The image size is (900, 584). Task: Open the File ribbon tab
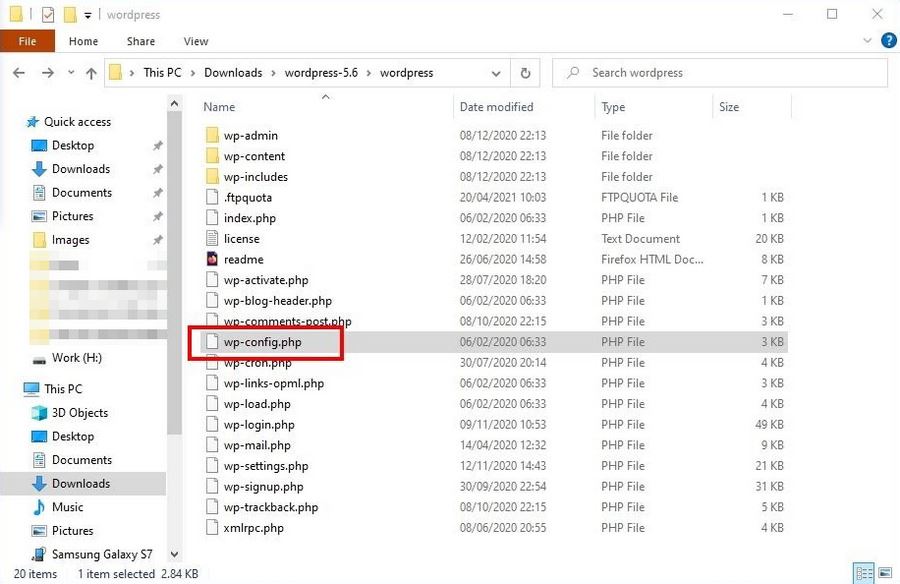pyautogui.click(x=27, y=41)
